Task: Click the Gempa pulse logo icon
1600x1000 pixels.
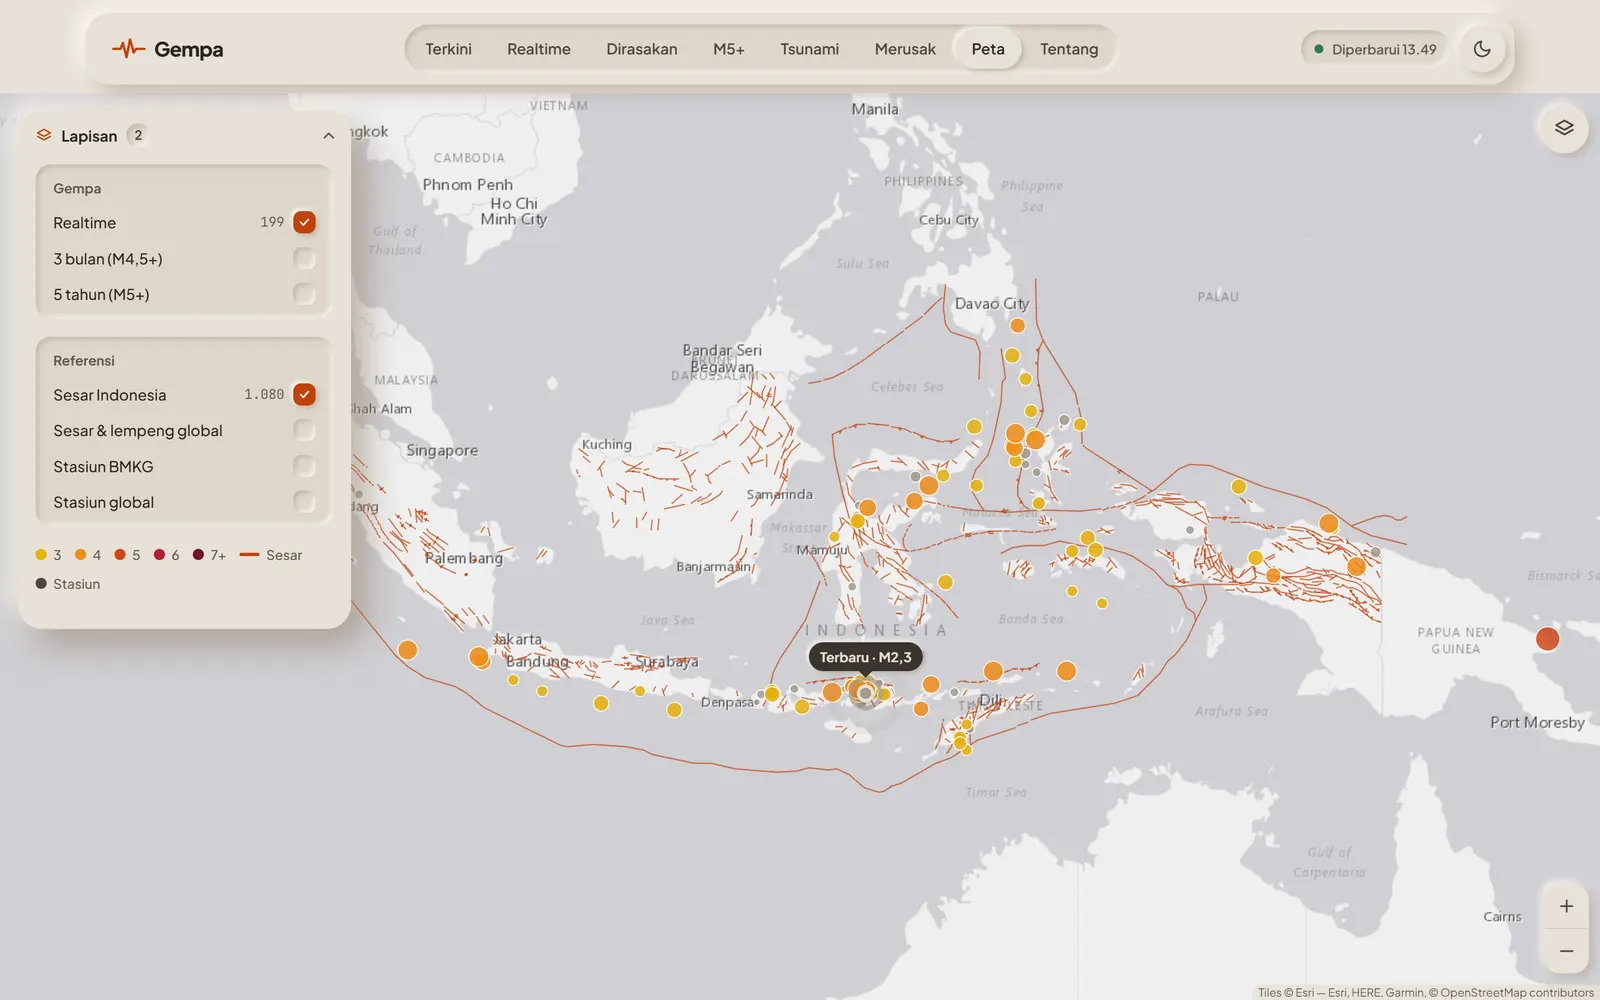Action: pyautogui.click(x=128, y=49)
